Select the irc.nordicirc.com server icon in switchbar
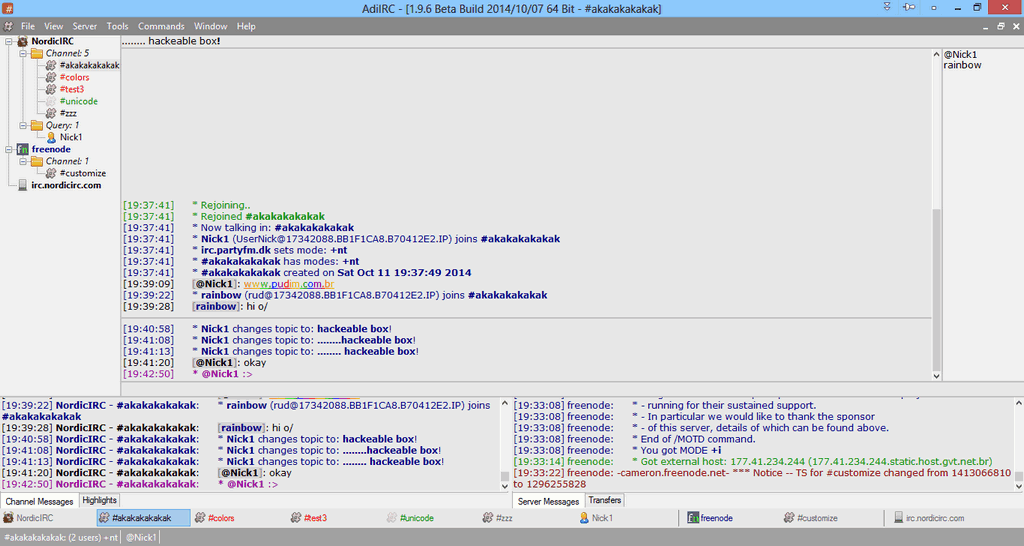1024x546 pixels. 899,518
